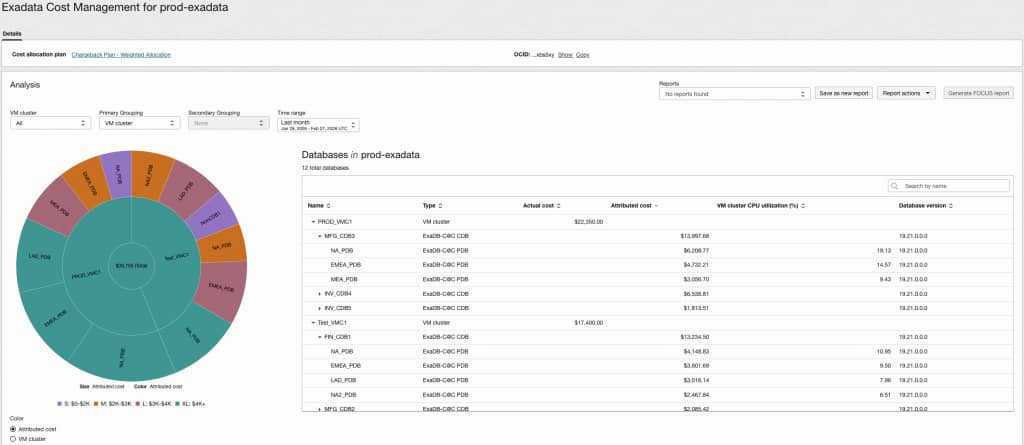This screenshot has height=445, width=1024.
Task: Open the Report actions menu
Action: coord(906,93)
